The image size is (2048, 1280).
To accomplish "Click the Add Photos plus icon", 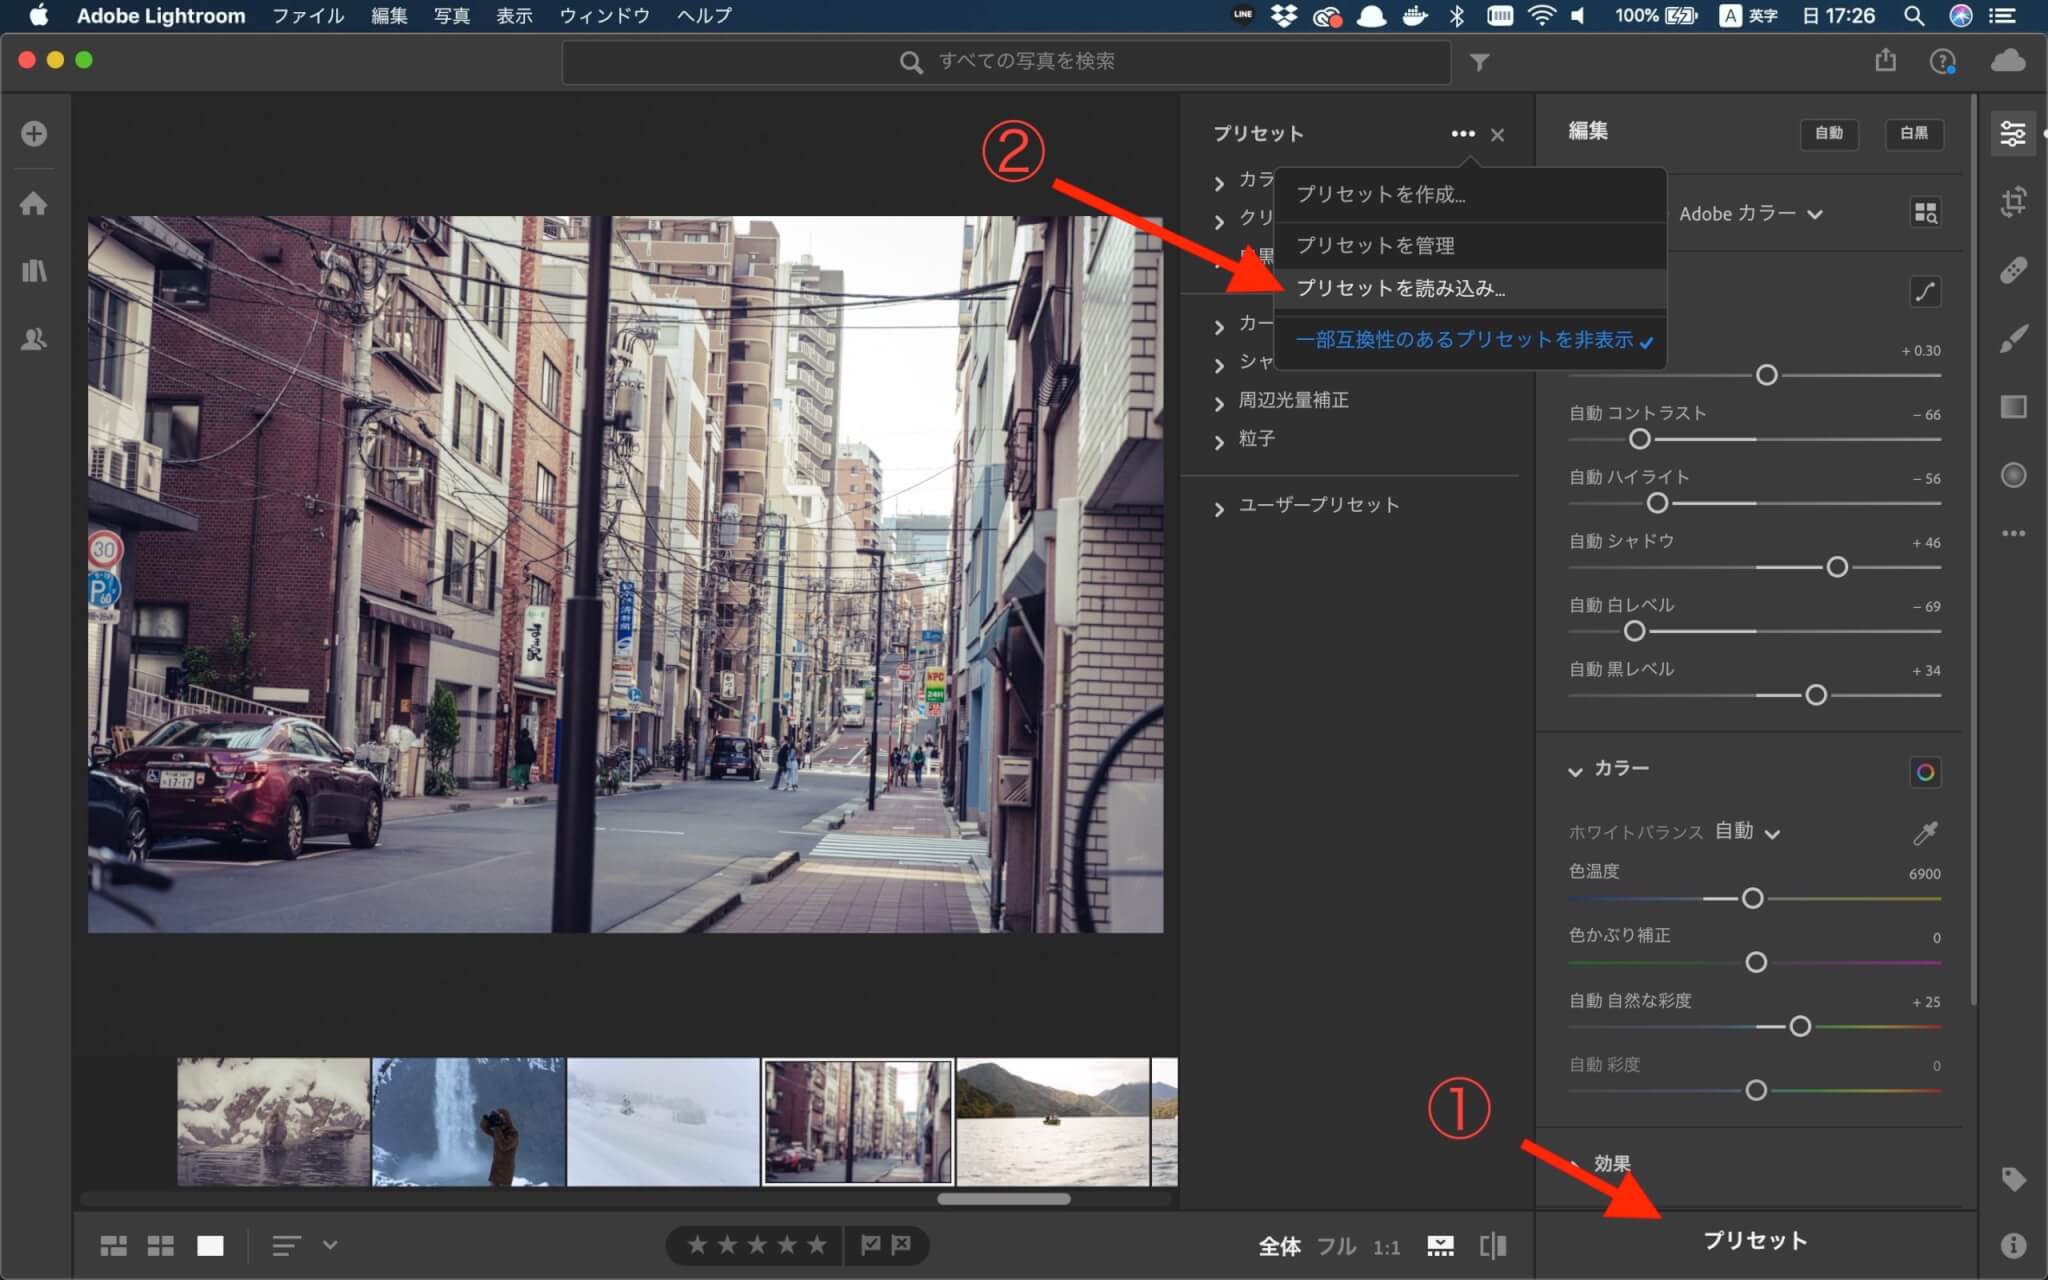I will [x=34, y=133].
